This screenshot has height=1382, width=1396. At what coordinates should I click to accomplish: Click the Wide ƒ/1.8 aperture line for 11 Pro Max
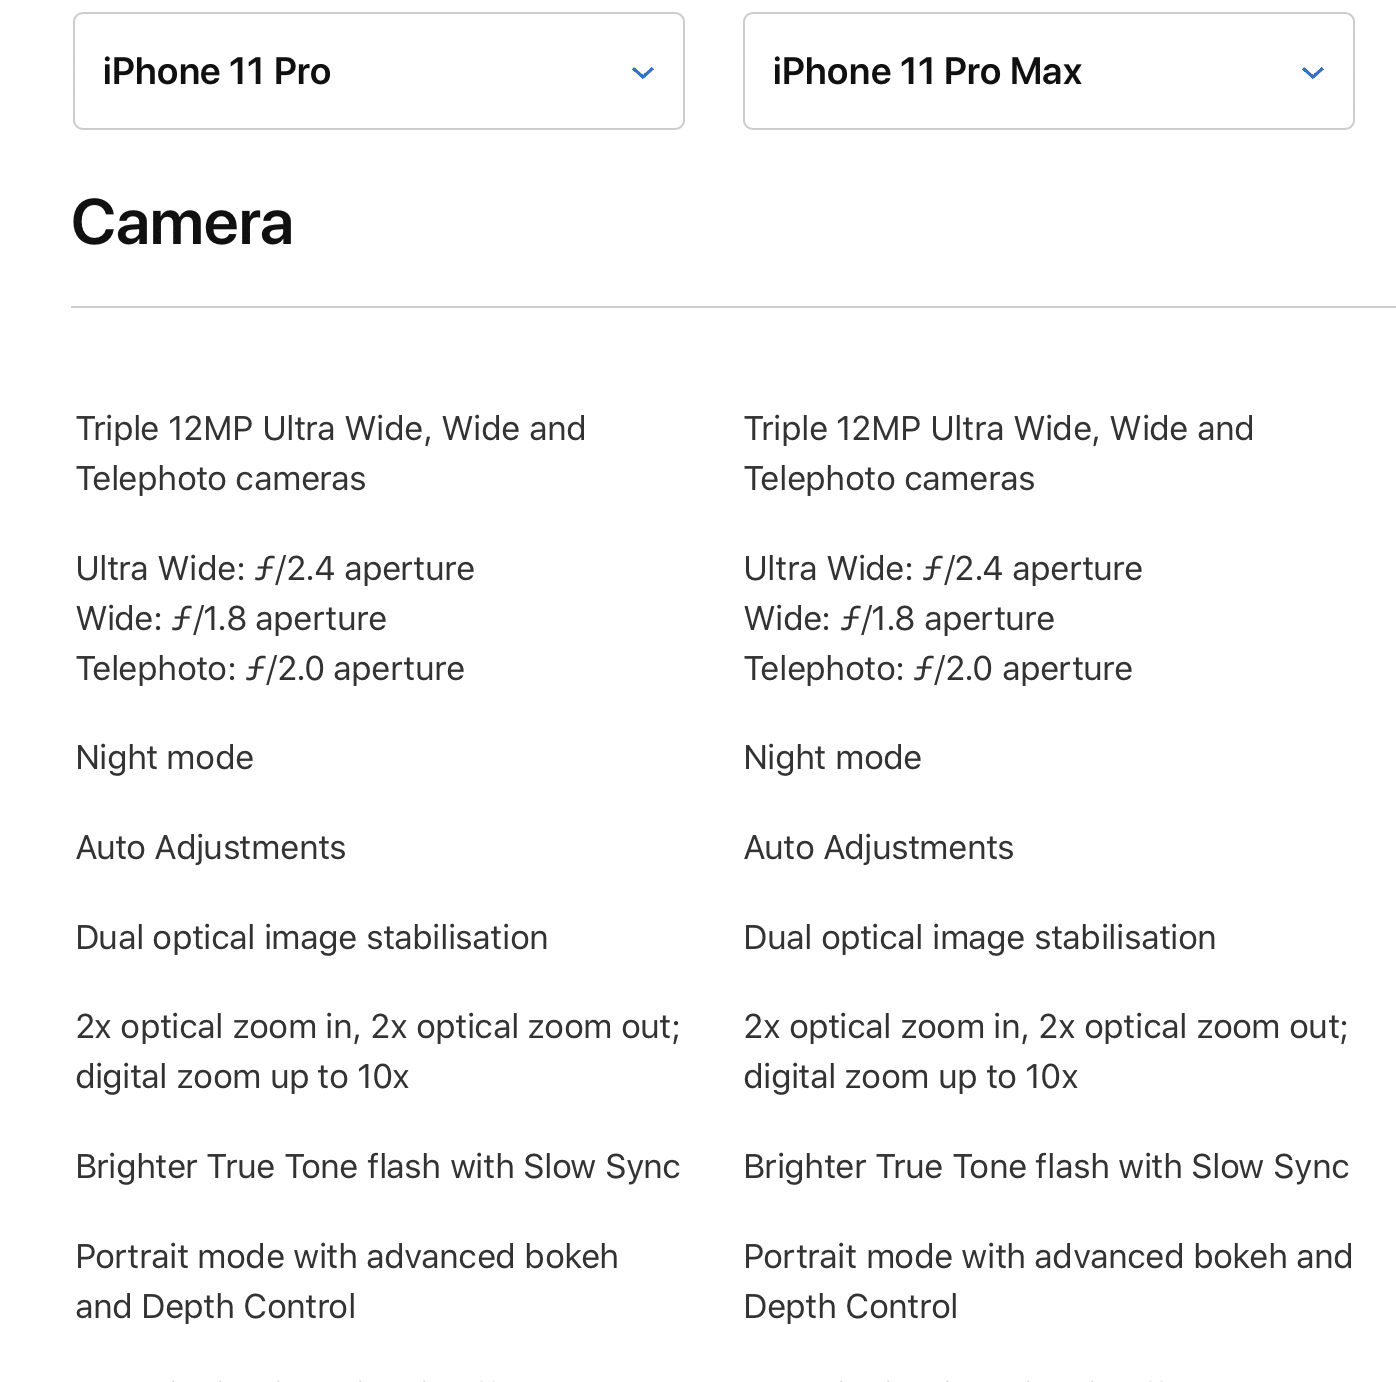click(899, 619)
